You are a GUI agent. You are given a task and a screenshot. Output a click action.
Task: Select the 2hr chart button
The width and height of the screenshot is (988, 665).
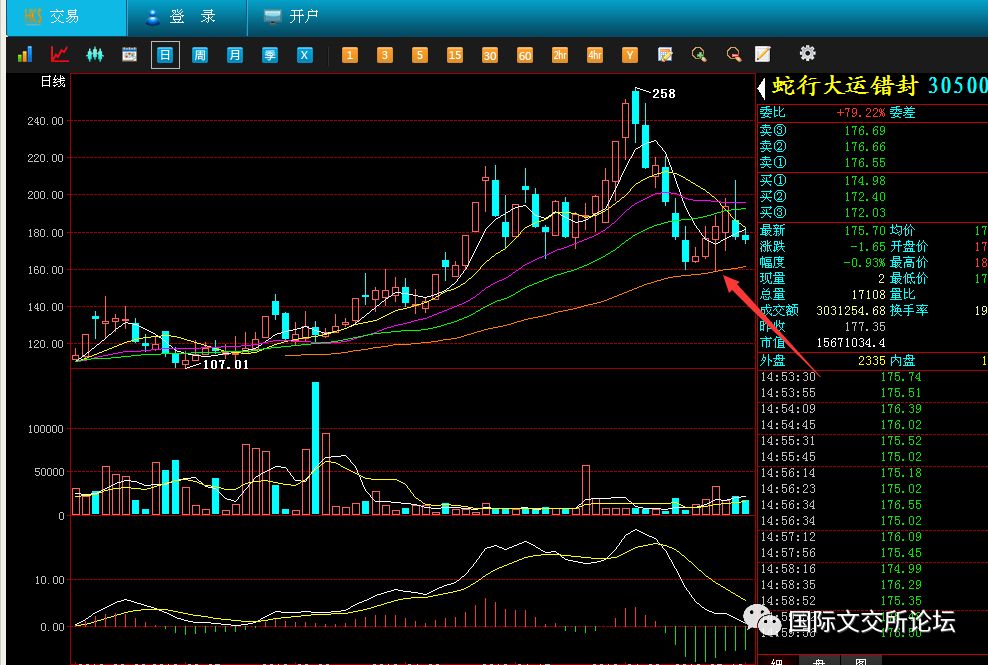coord(560,55)
